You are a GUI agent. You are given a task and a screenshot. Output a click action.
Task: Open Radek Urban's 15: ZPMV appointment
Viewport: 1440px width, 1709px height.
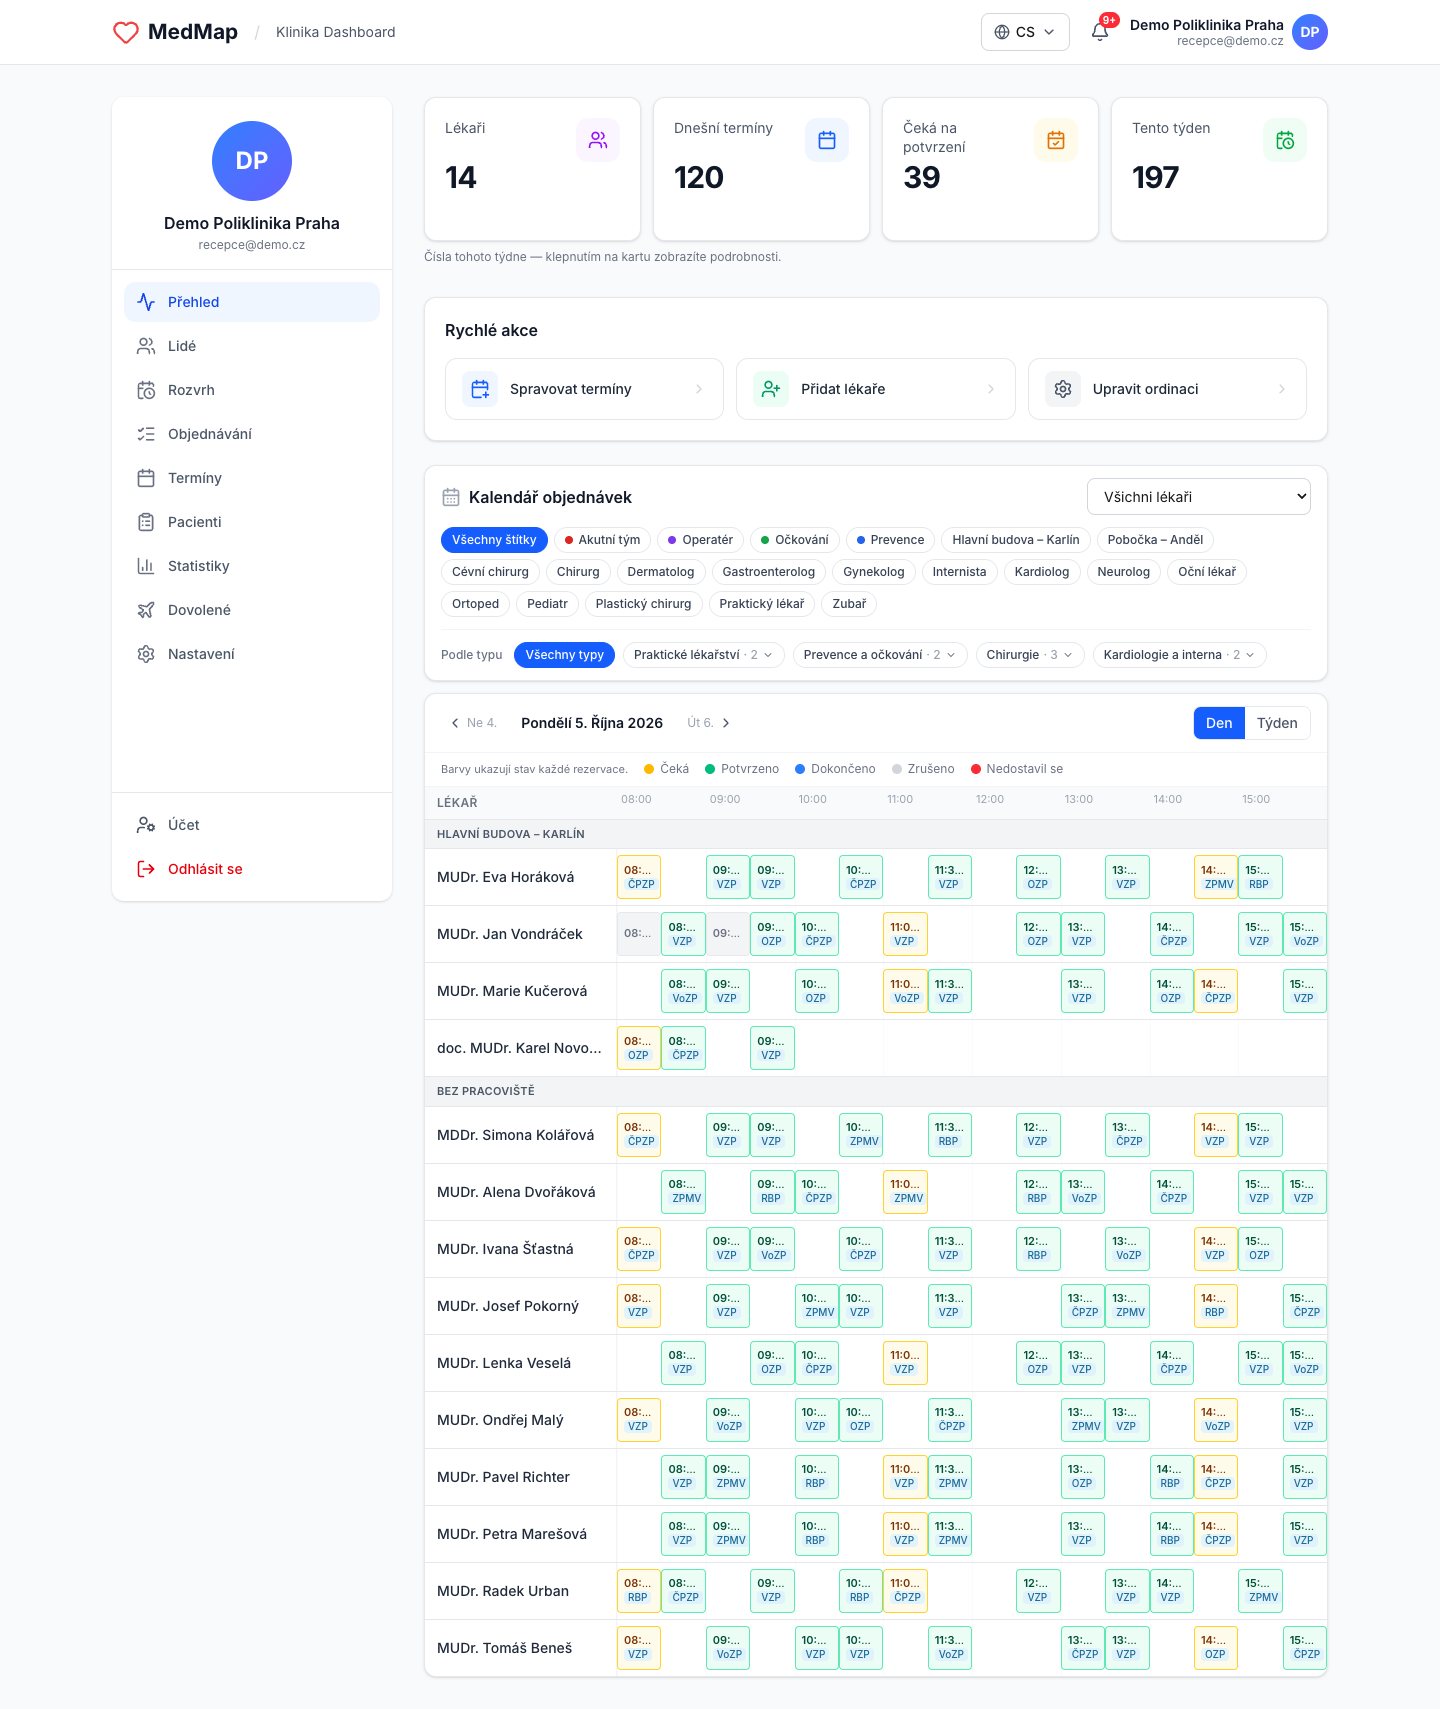(x=1260, y=1590)
